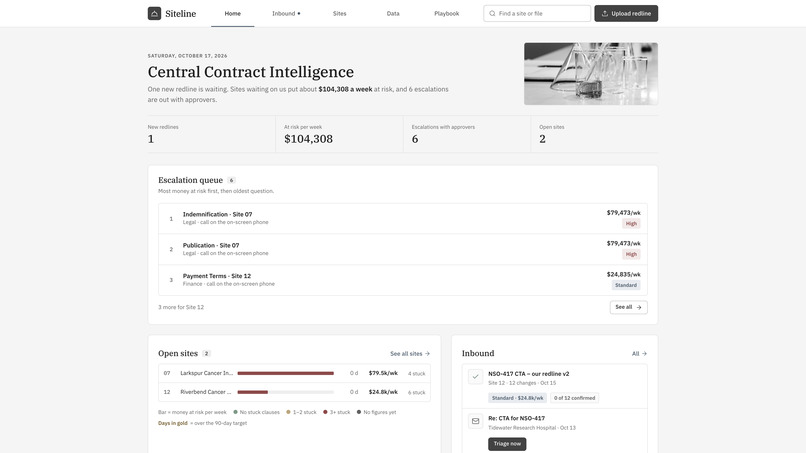Viewport: 806px width, 453px height.
Task: Open NSO-417 CTA – our redline v2
Action: pos(528,374)
